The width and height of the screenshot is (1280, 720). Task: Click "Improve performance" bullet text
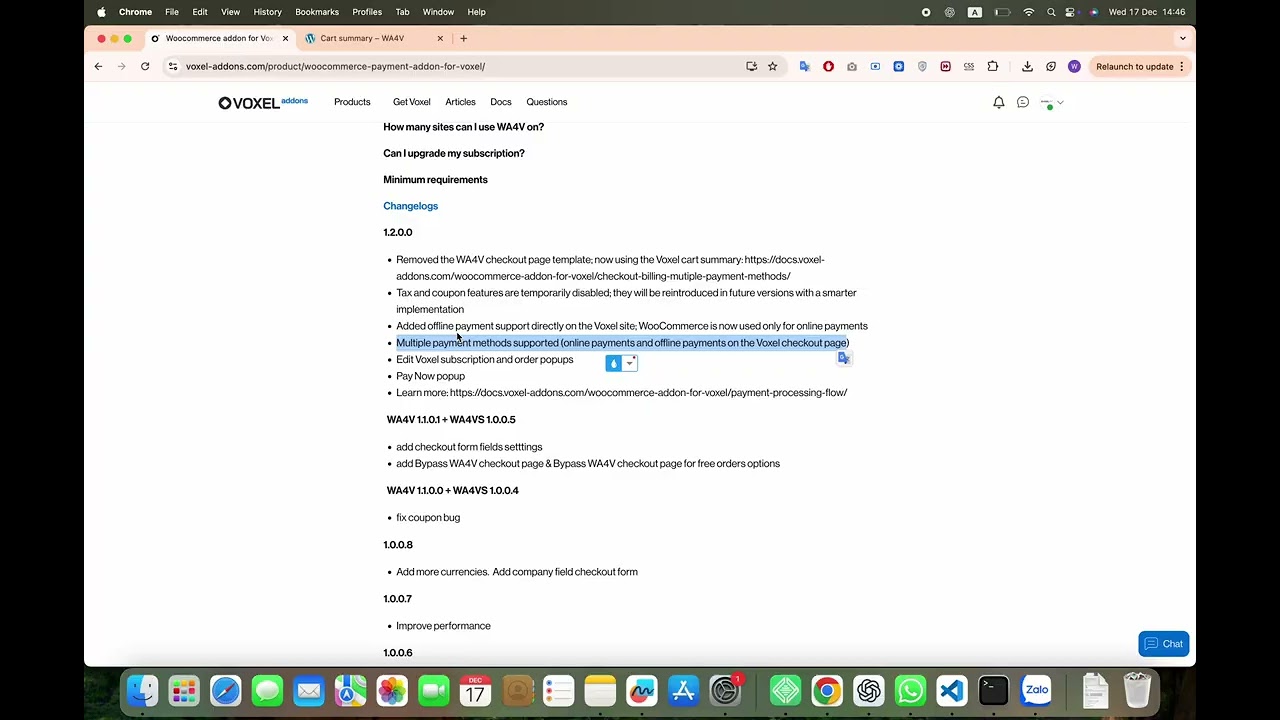[x=443, y=626]
